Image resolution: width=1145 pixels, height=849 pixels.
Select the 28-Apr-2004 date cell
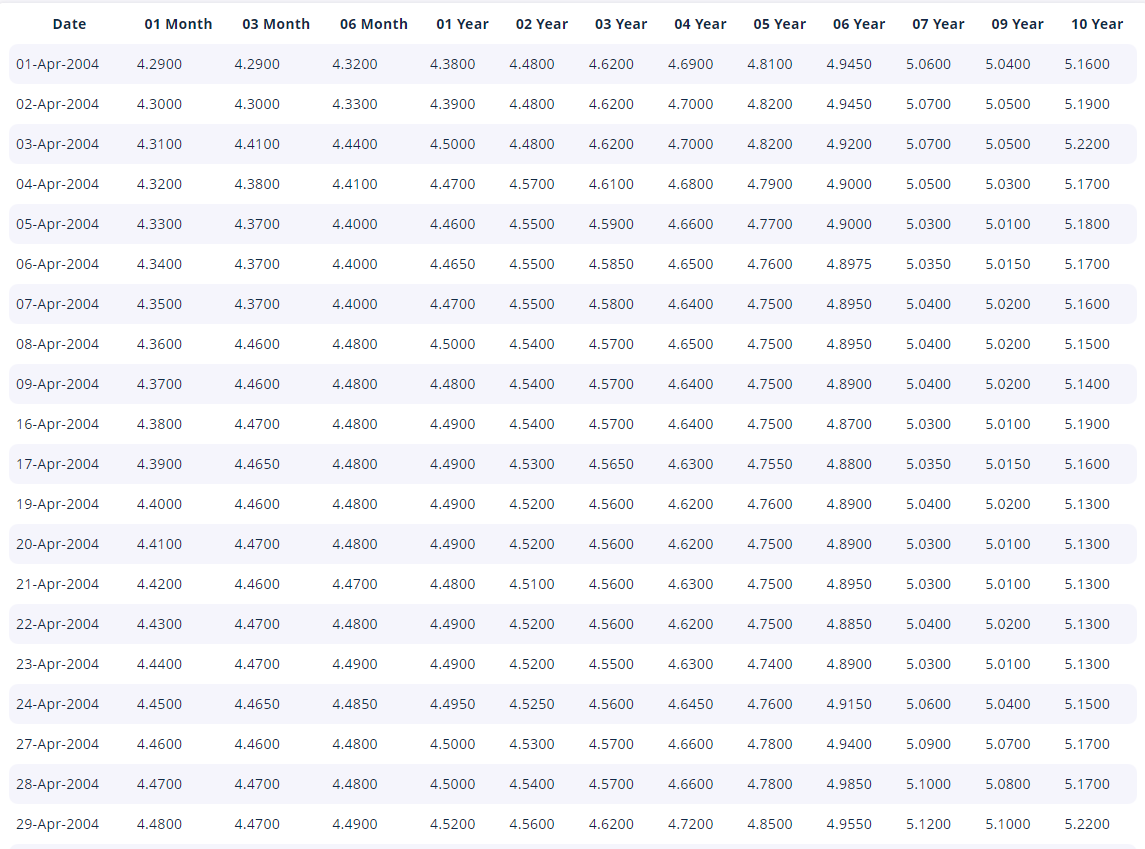point(58,784)
